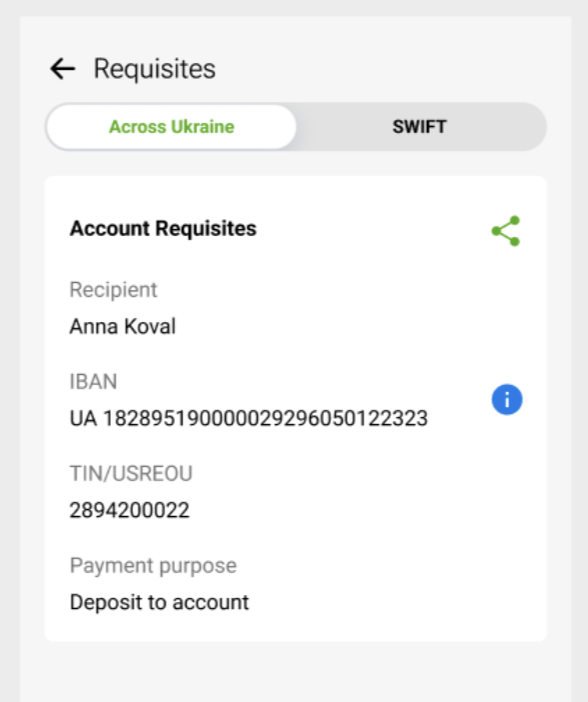Go back using the arrow icon
The height and width of the screenshot is (702, 588).
pyautogui.click(x=62, y=69)
